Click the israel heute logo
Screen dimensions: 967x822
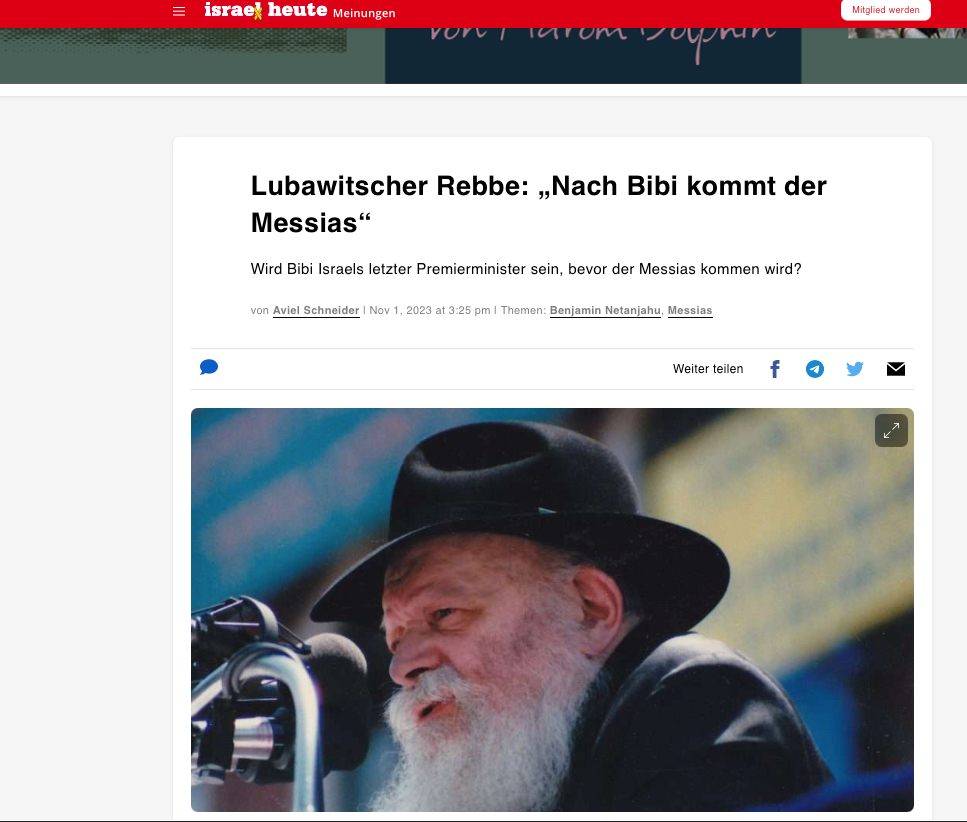pyautogui.click(x=265, y=10)
